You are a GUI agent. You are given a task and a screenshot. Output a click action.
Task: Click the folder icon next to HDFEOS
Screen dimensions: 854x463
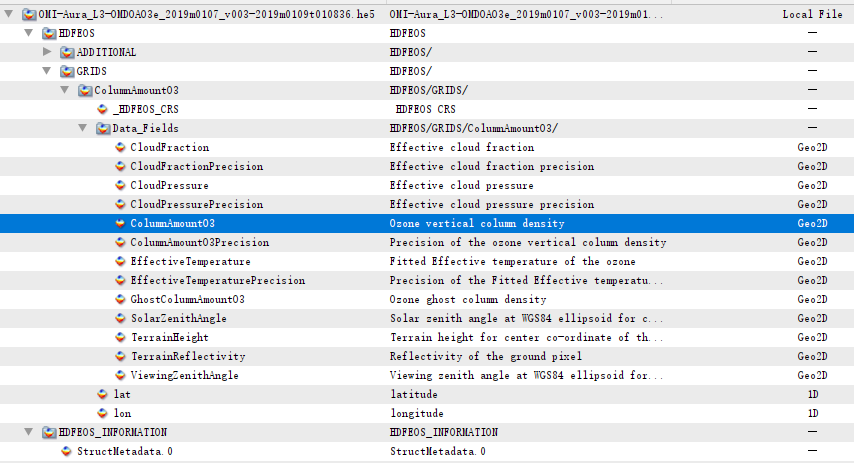click(x=49, y=34)
